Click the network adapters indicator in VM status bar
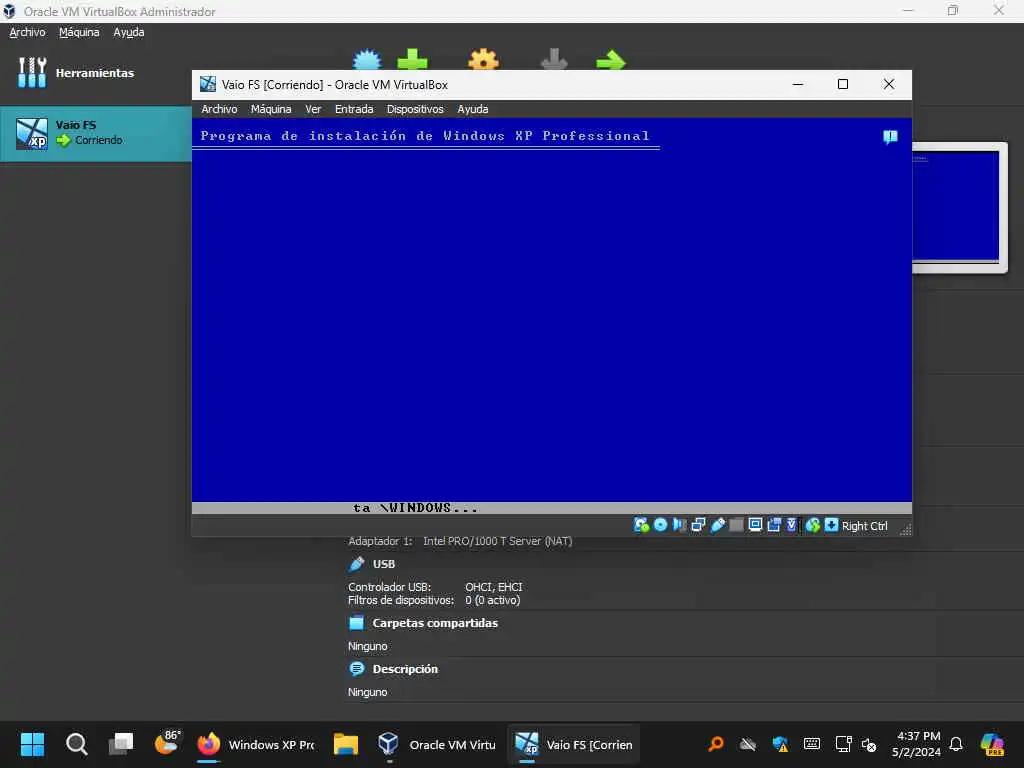The height and width of the screenshot is (768, 1024). [698, 525]
